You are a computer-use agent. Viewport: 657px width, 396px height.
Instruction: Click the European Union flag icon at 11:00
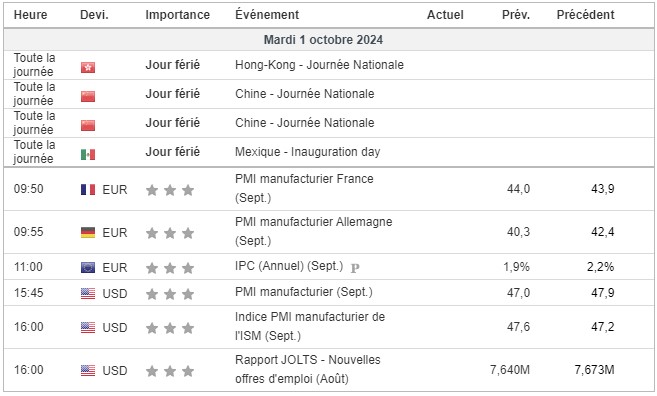pos(88,267)
